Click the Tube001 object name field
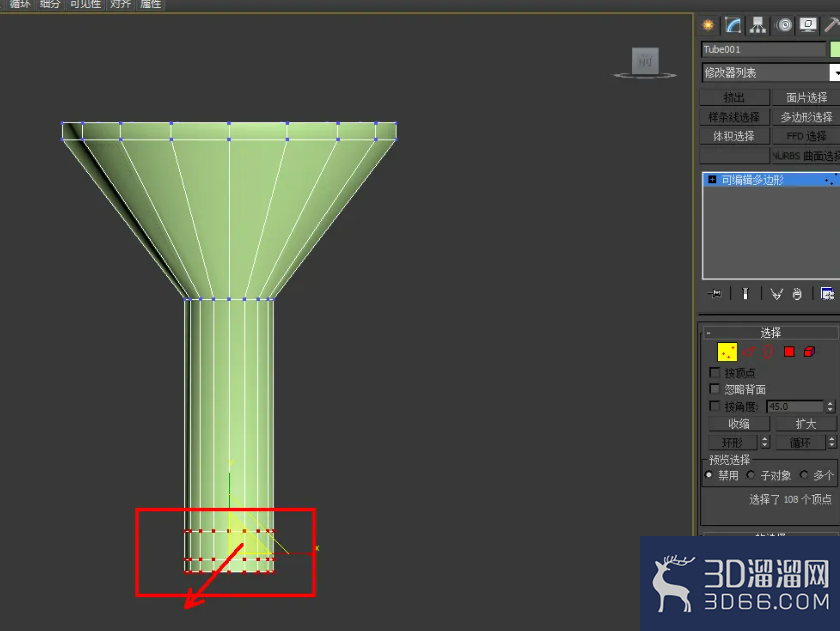This screenshot has width=840, height=631. [x=764, y=49]
